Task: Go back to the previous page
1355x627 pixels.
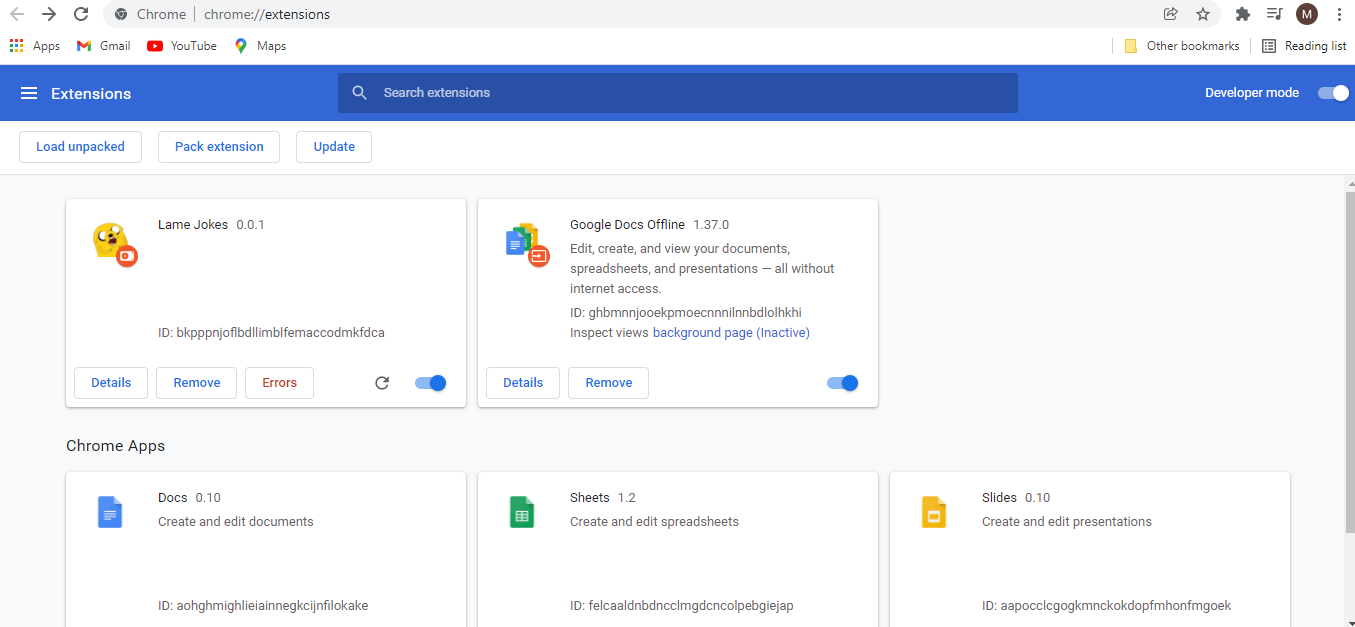Action: 17,14
